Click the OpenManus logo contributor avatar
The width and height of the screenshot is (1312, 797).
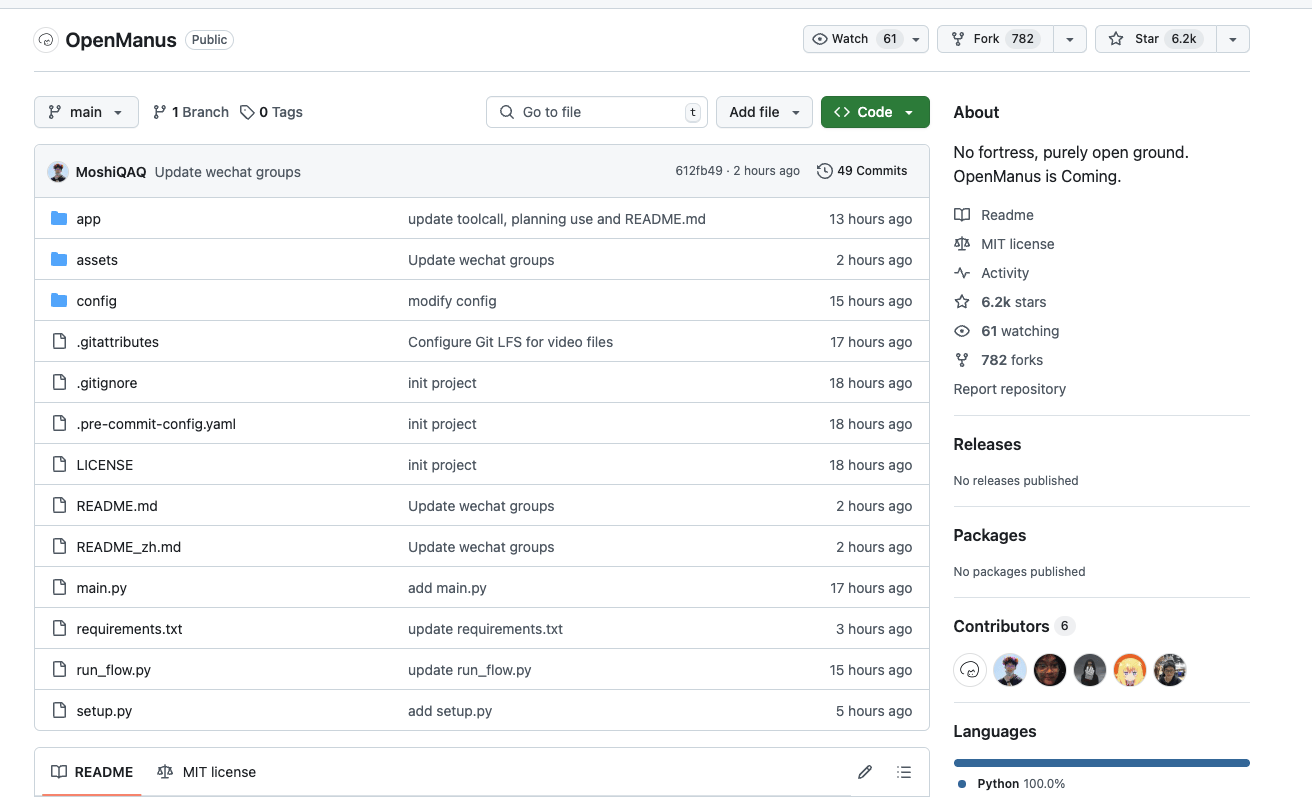970,670
